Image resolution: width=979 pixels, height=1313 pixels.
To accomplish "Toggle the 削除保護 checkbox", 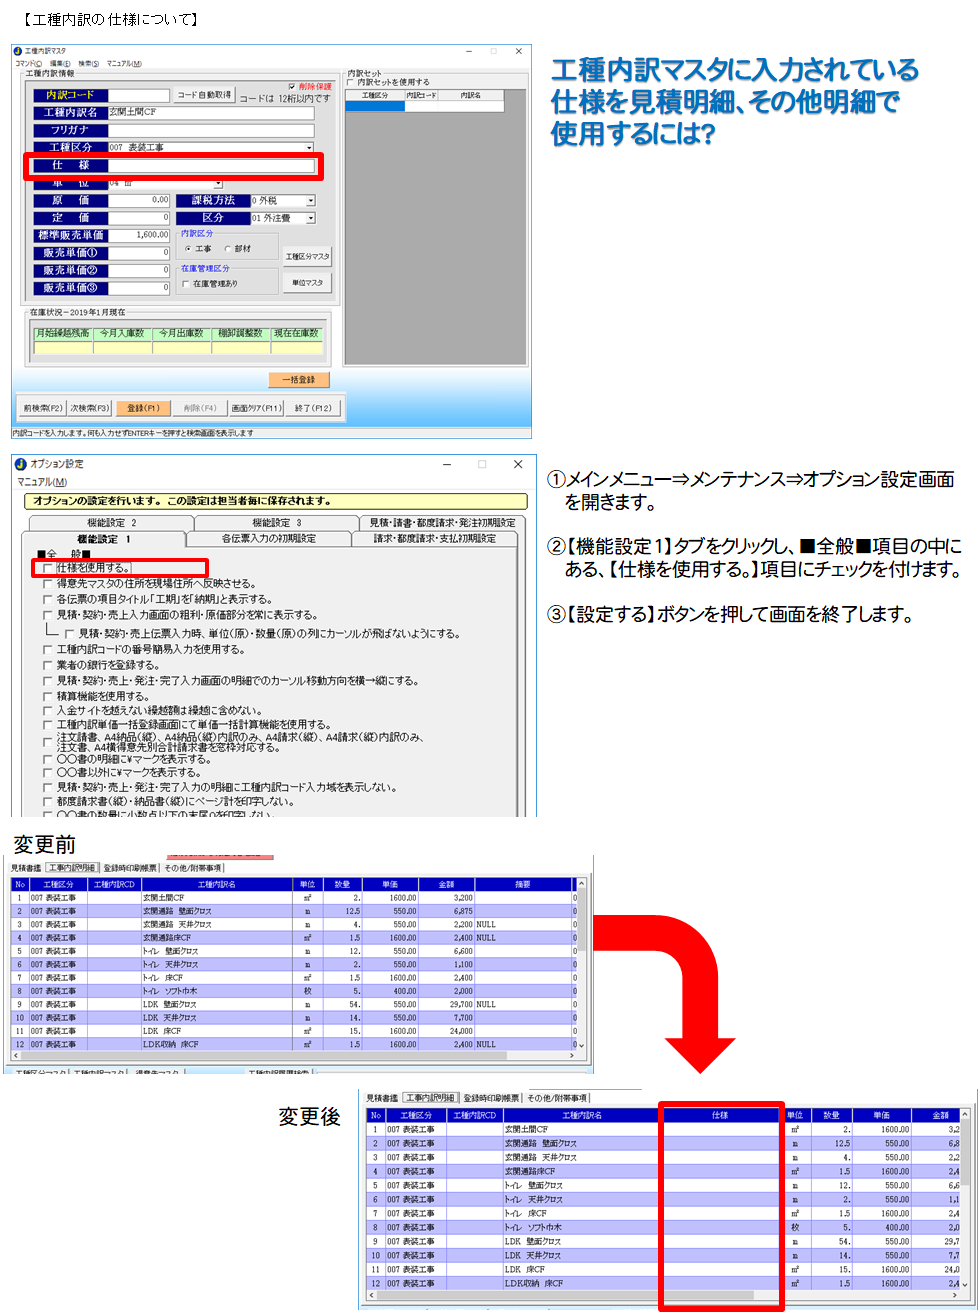I will tap(292, 87).
